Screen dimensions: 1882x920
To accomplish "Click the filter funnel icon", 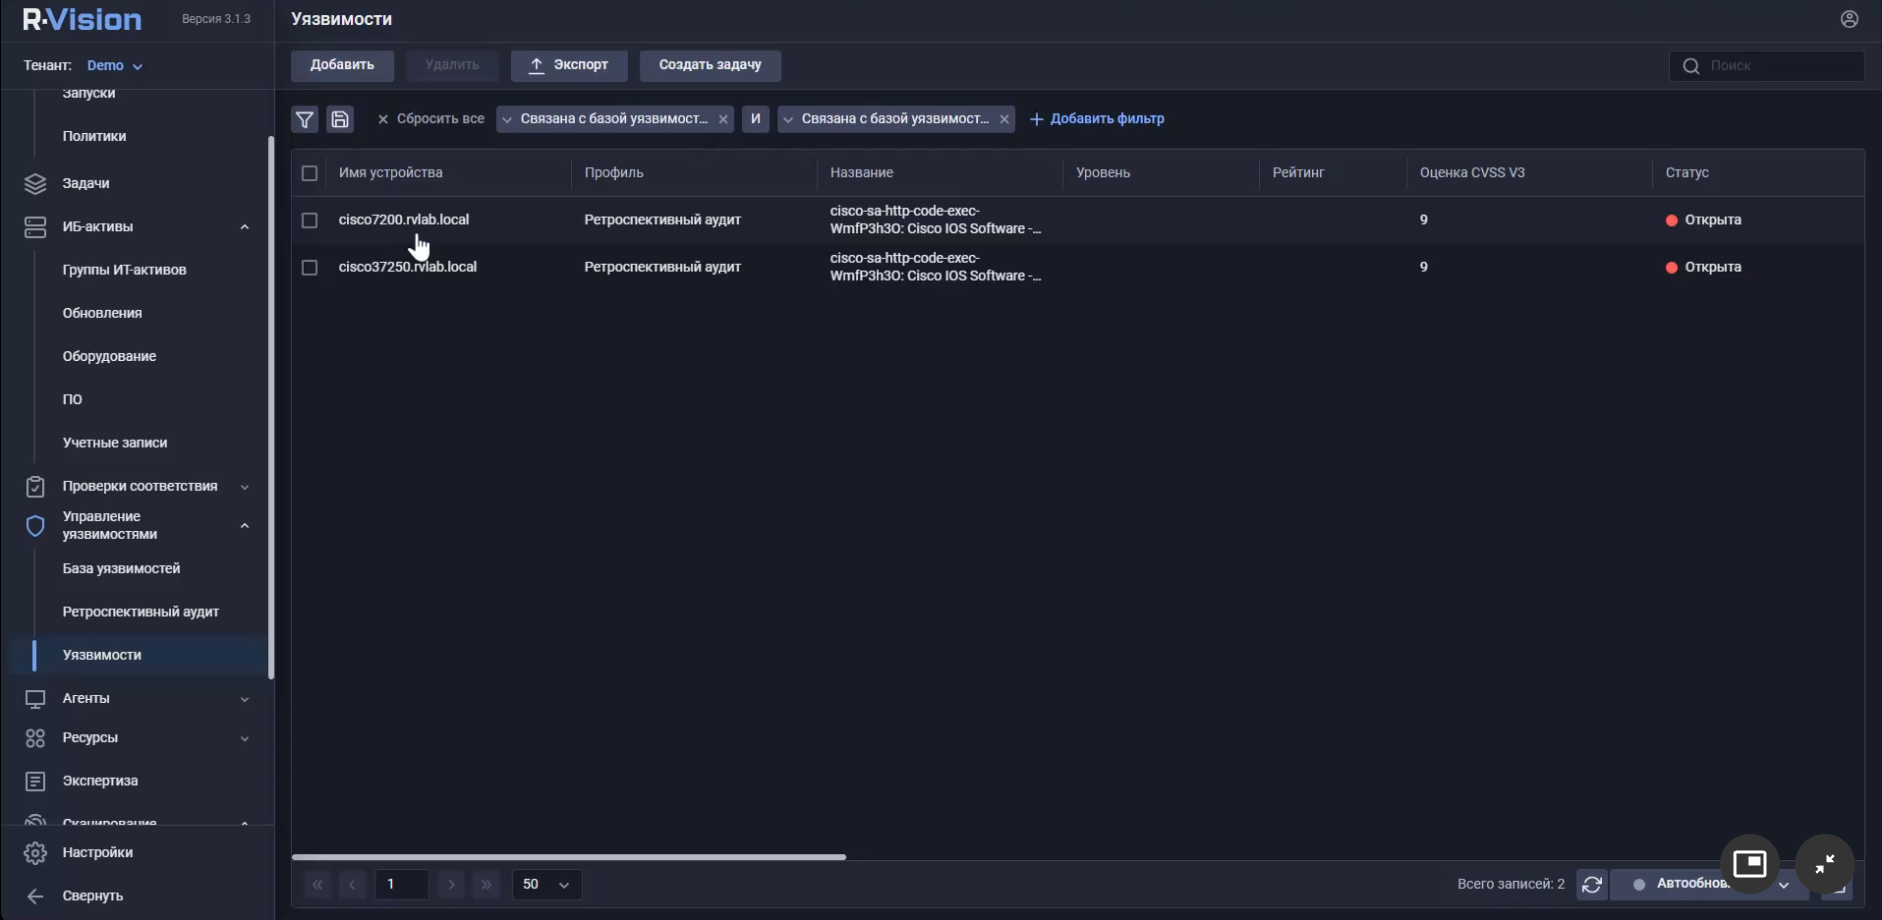I will click(305, 120).
